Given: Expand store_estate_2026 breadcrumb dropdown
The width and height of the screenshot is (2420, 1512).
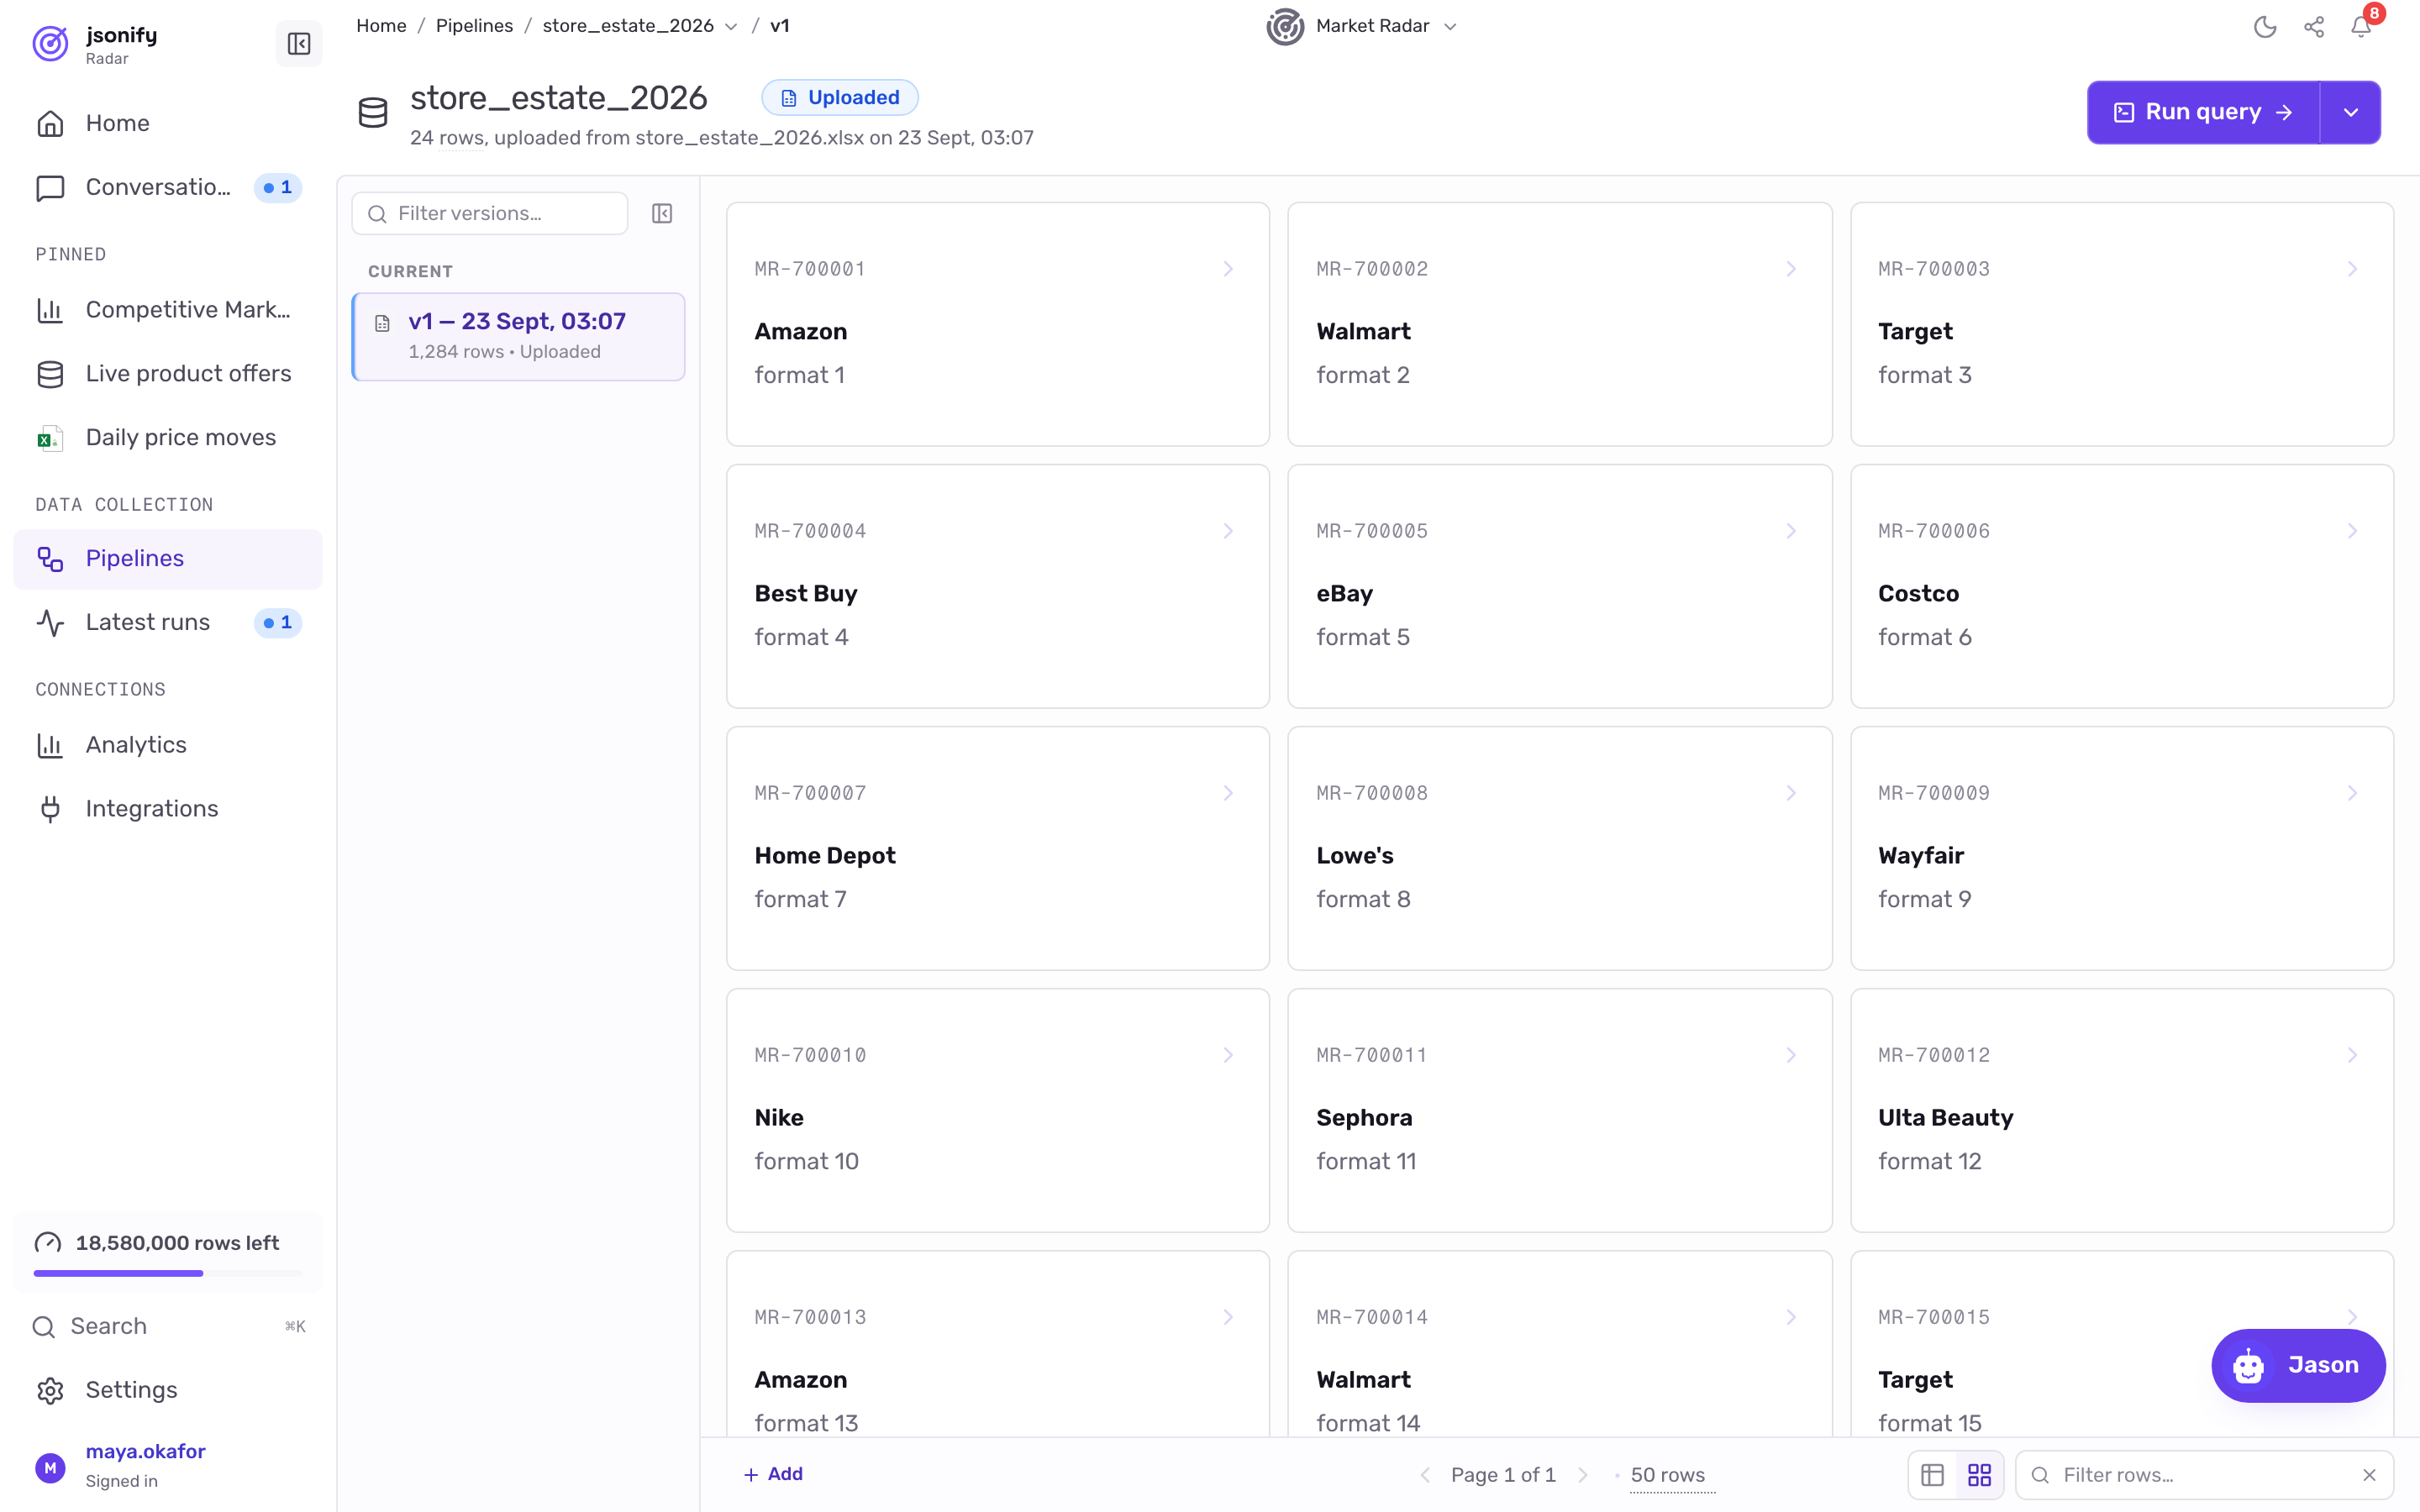Looking at the screenshot, I should point(731,27).
